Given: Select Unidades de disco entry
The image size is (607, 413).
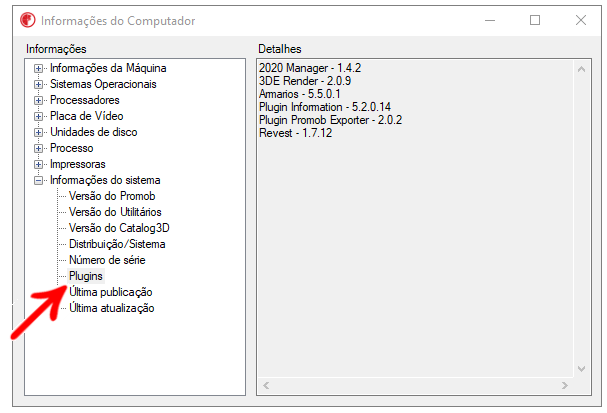Looking at the screenshot, I should [93, 132].
